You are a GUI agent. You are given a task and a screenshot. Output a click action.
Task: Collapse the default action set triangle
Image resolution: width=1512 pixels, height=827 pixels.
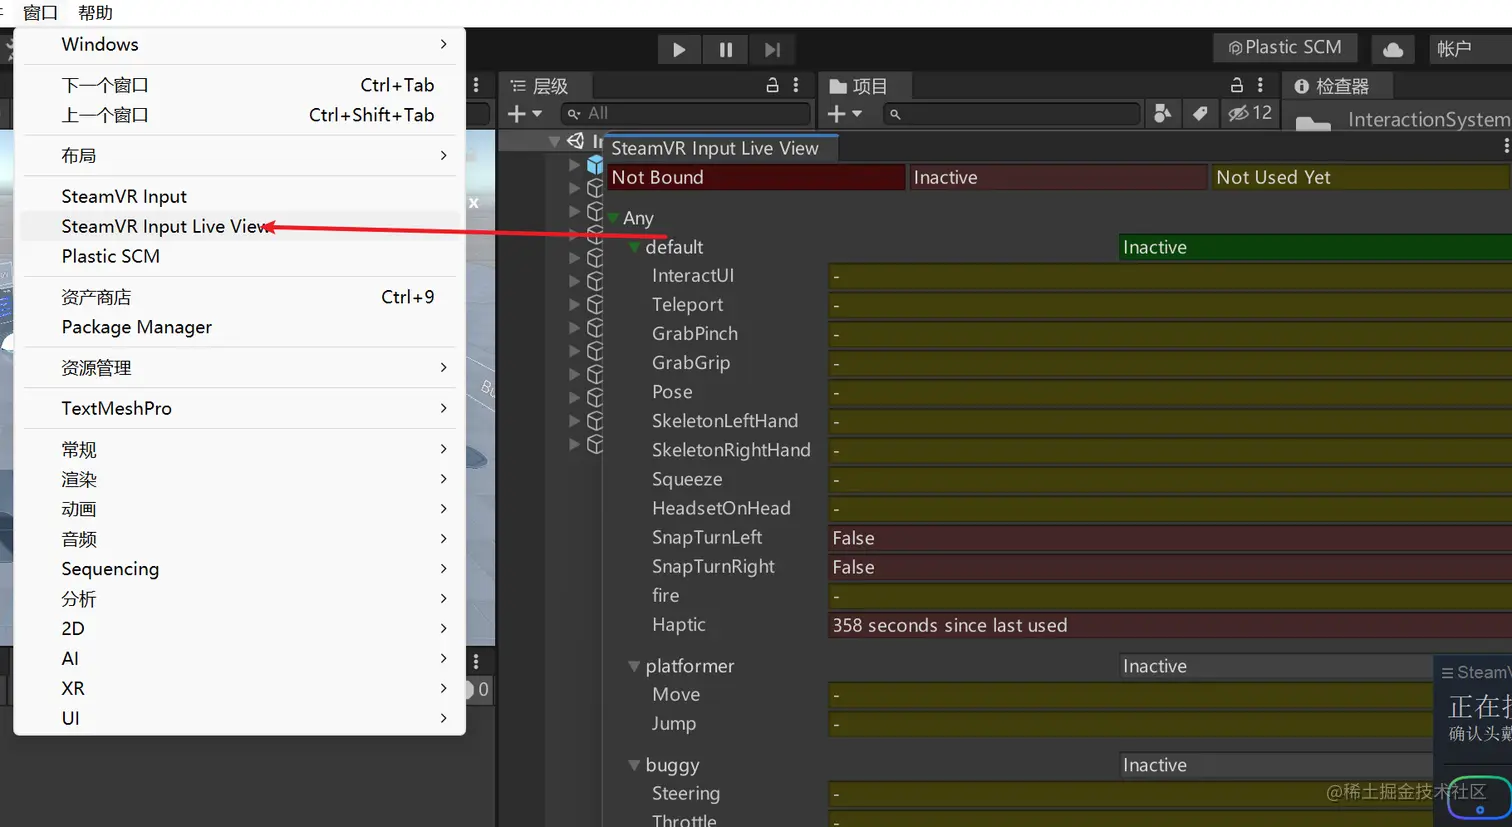click(x=634, y=247)
